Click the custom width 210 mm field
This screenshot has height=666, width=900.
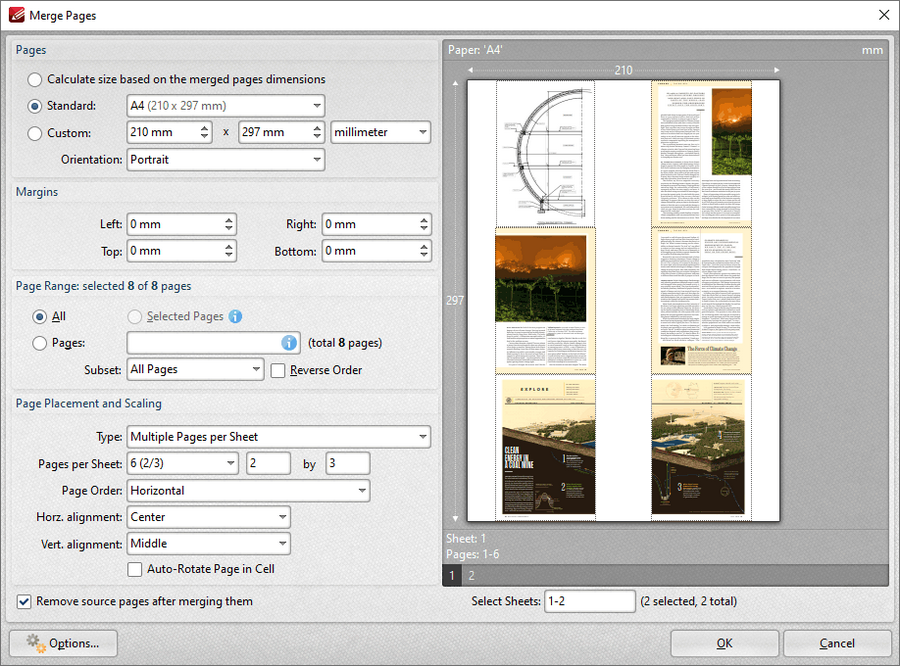tap(162, 132)
